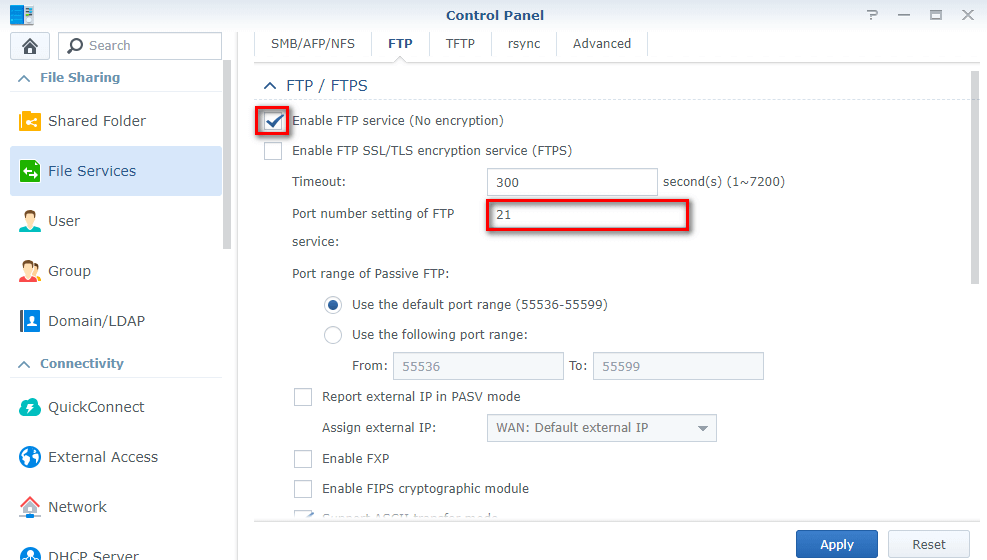Open the Domain/LDAP icon

coord(30,321)
